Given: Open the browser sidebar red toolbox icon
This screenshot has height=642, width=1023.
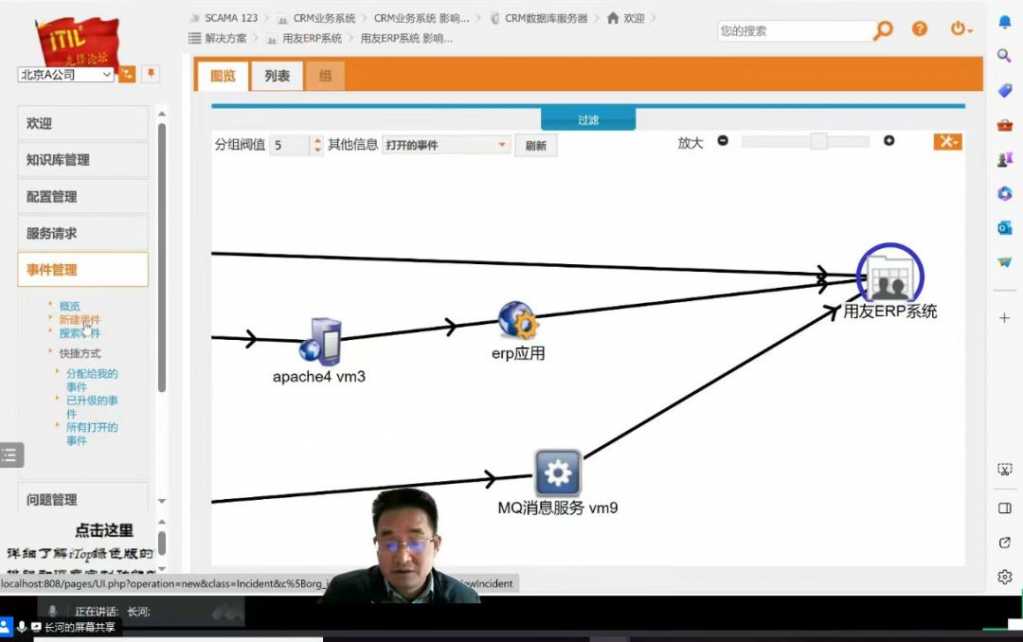Looking at the screenshot, I should (x=1005, y=125).
